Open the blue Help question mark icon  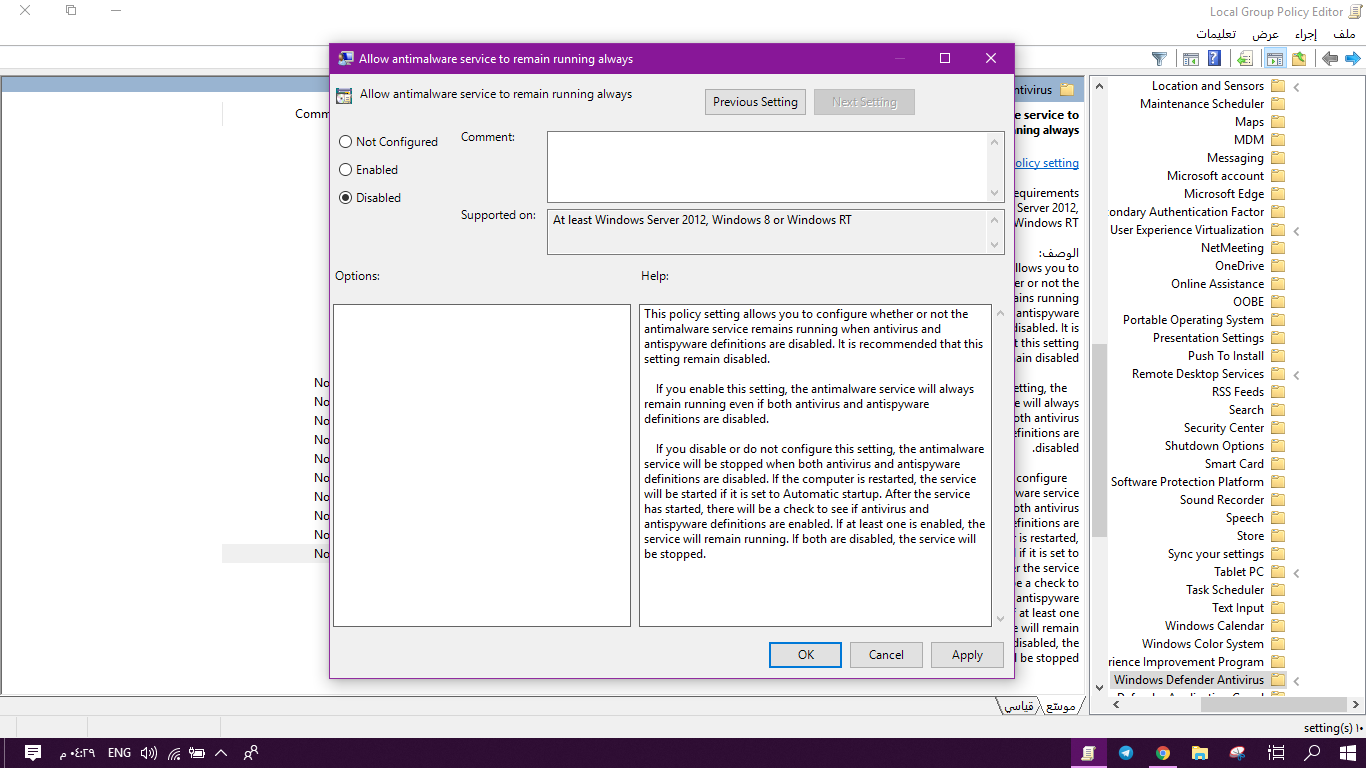tap(1214, 59)
